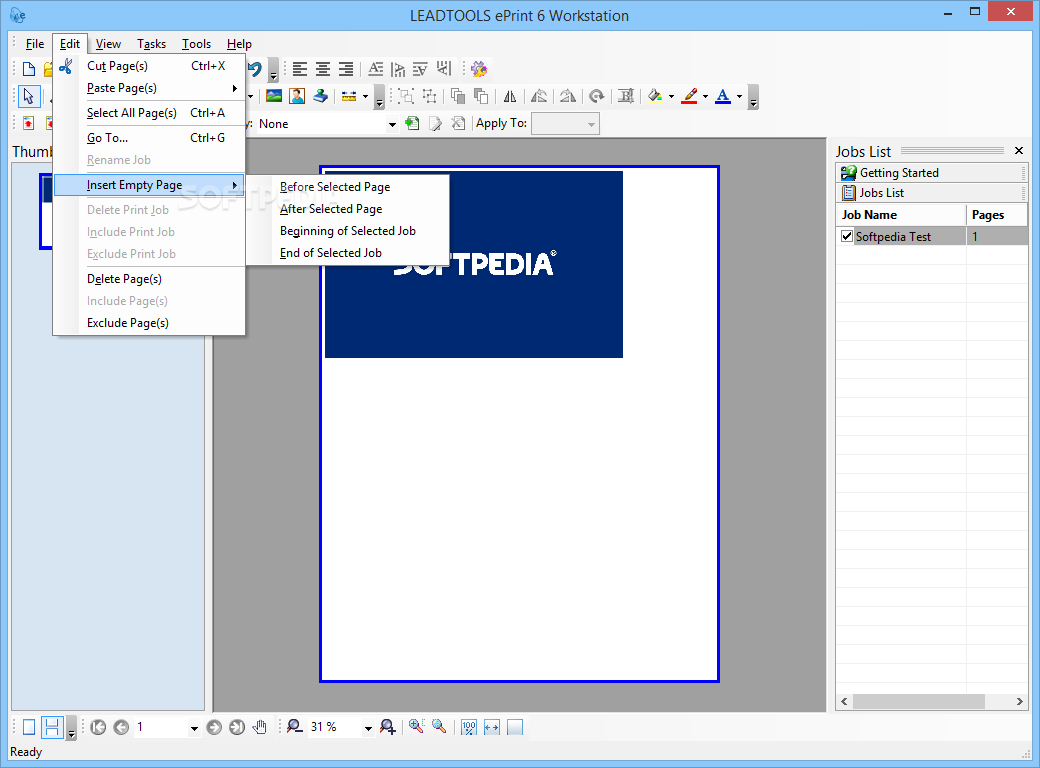The width and height of the screenshot is (1040, 768).
Task: Open fill color dropdown arrow
Action: pyautogui.click(x=671, y=97)
